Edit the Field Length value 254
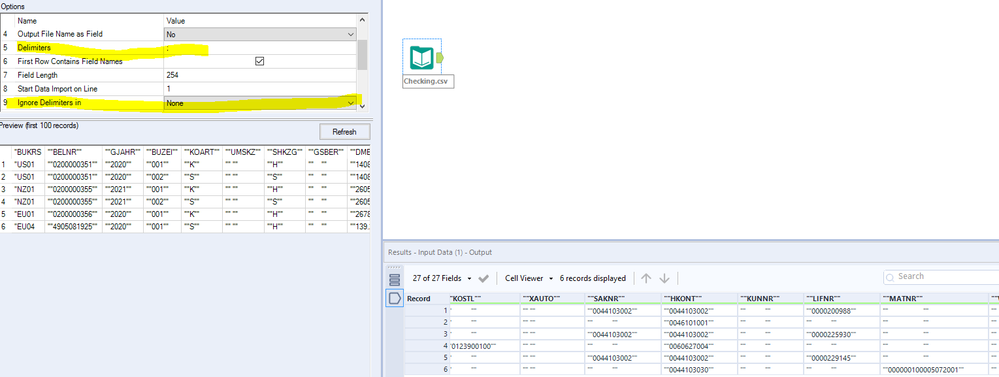This screenshot has height=377, width=999. (x=260, y=75)
